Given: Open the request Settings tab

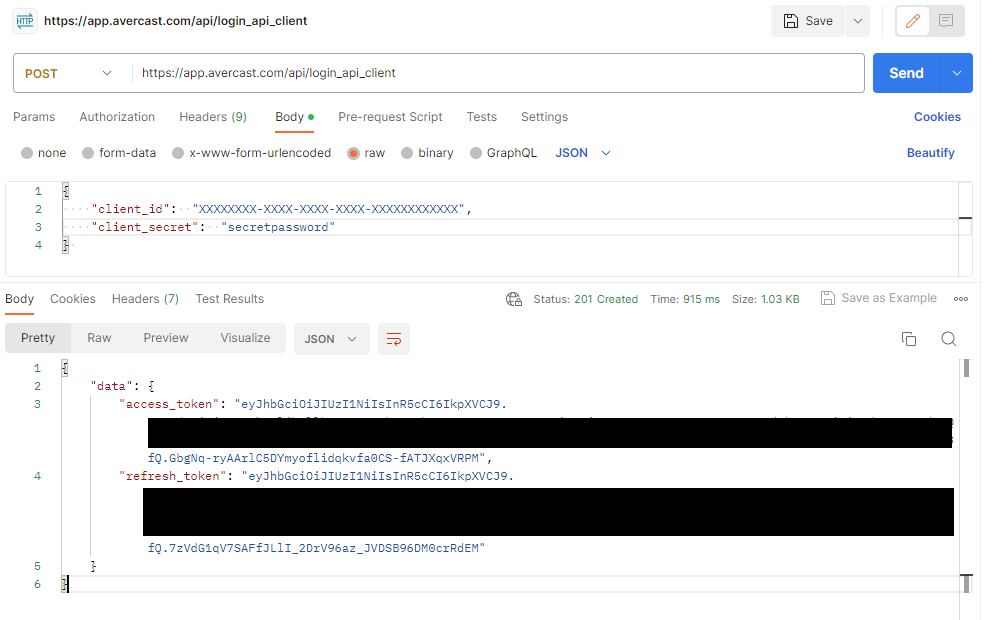Looking at the screenshot, I should [545, 117].
